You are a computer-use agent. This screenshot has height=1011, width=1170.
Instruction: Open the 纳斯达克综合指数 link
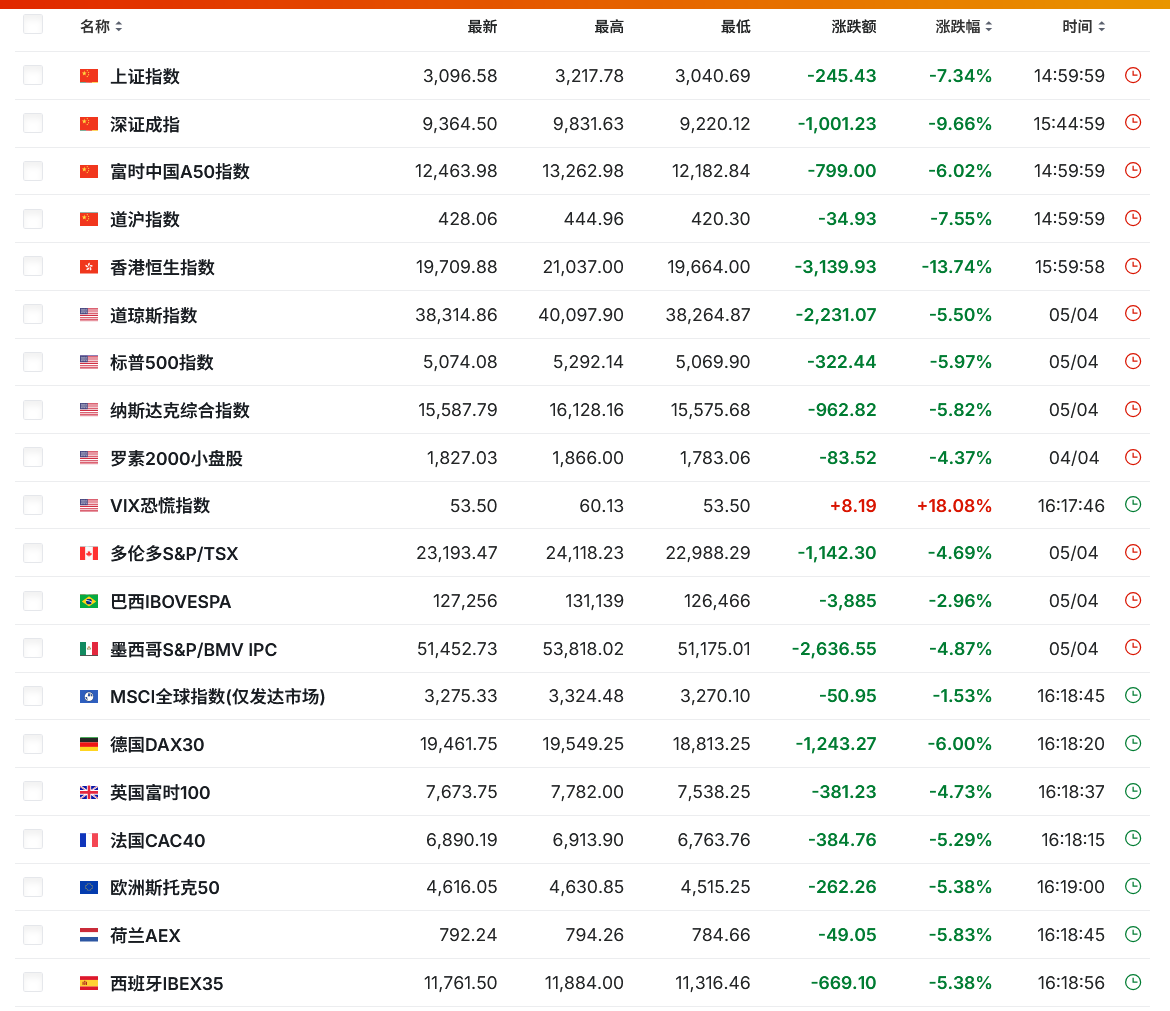(x=180, y=410)
